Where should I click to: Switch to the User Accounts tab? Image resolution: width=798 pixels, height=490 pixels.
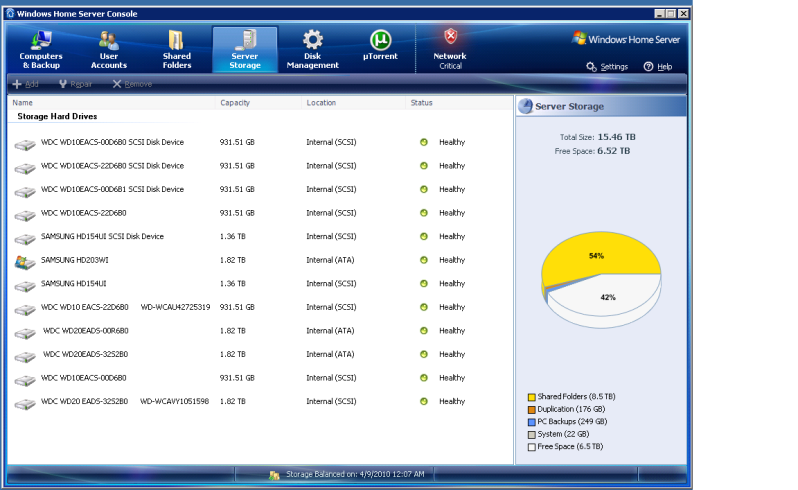point(108,49)
